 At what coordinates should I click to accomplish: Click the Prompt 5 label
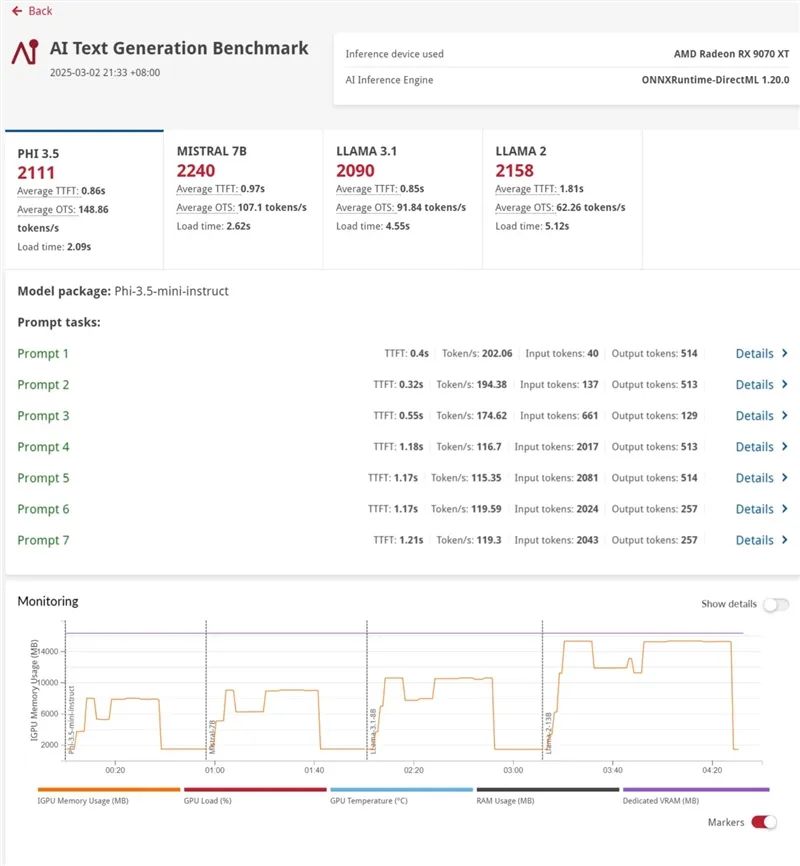[43, 478]
